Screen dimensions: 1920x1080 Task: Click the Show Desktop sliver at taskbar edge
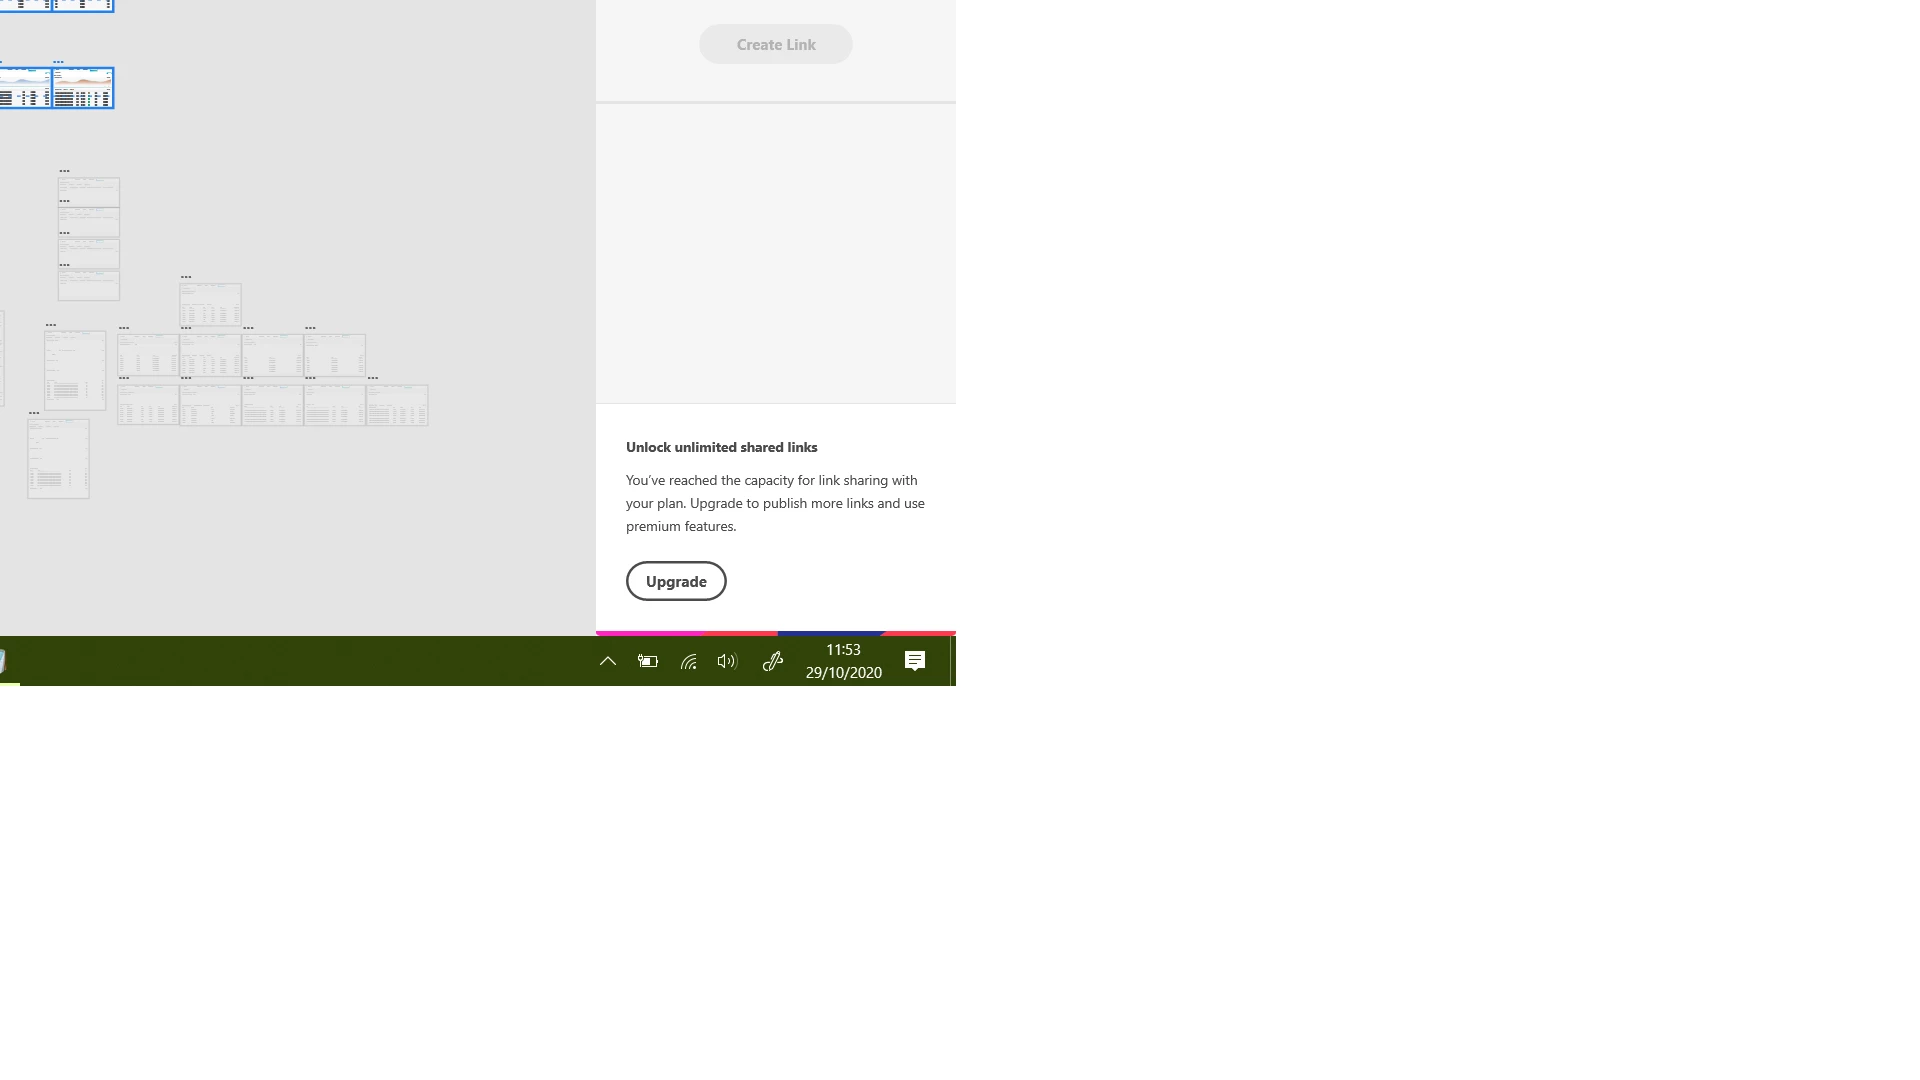953,661
